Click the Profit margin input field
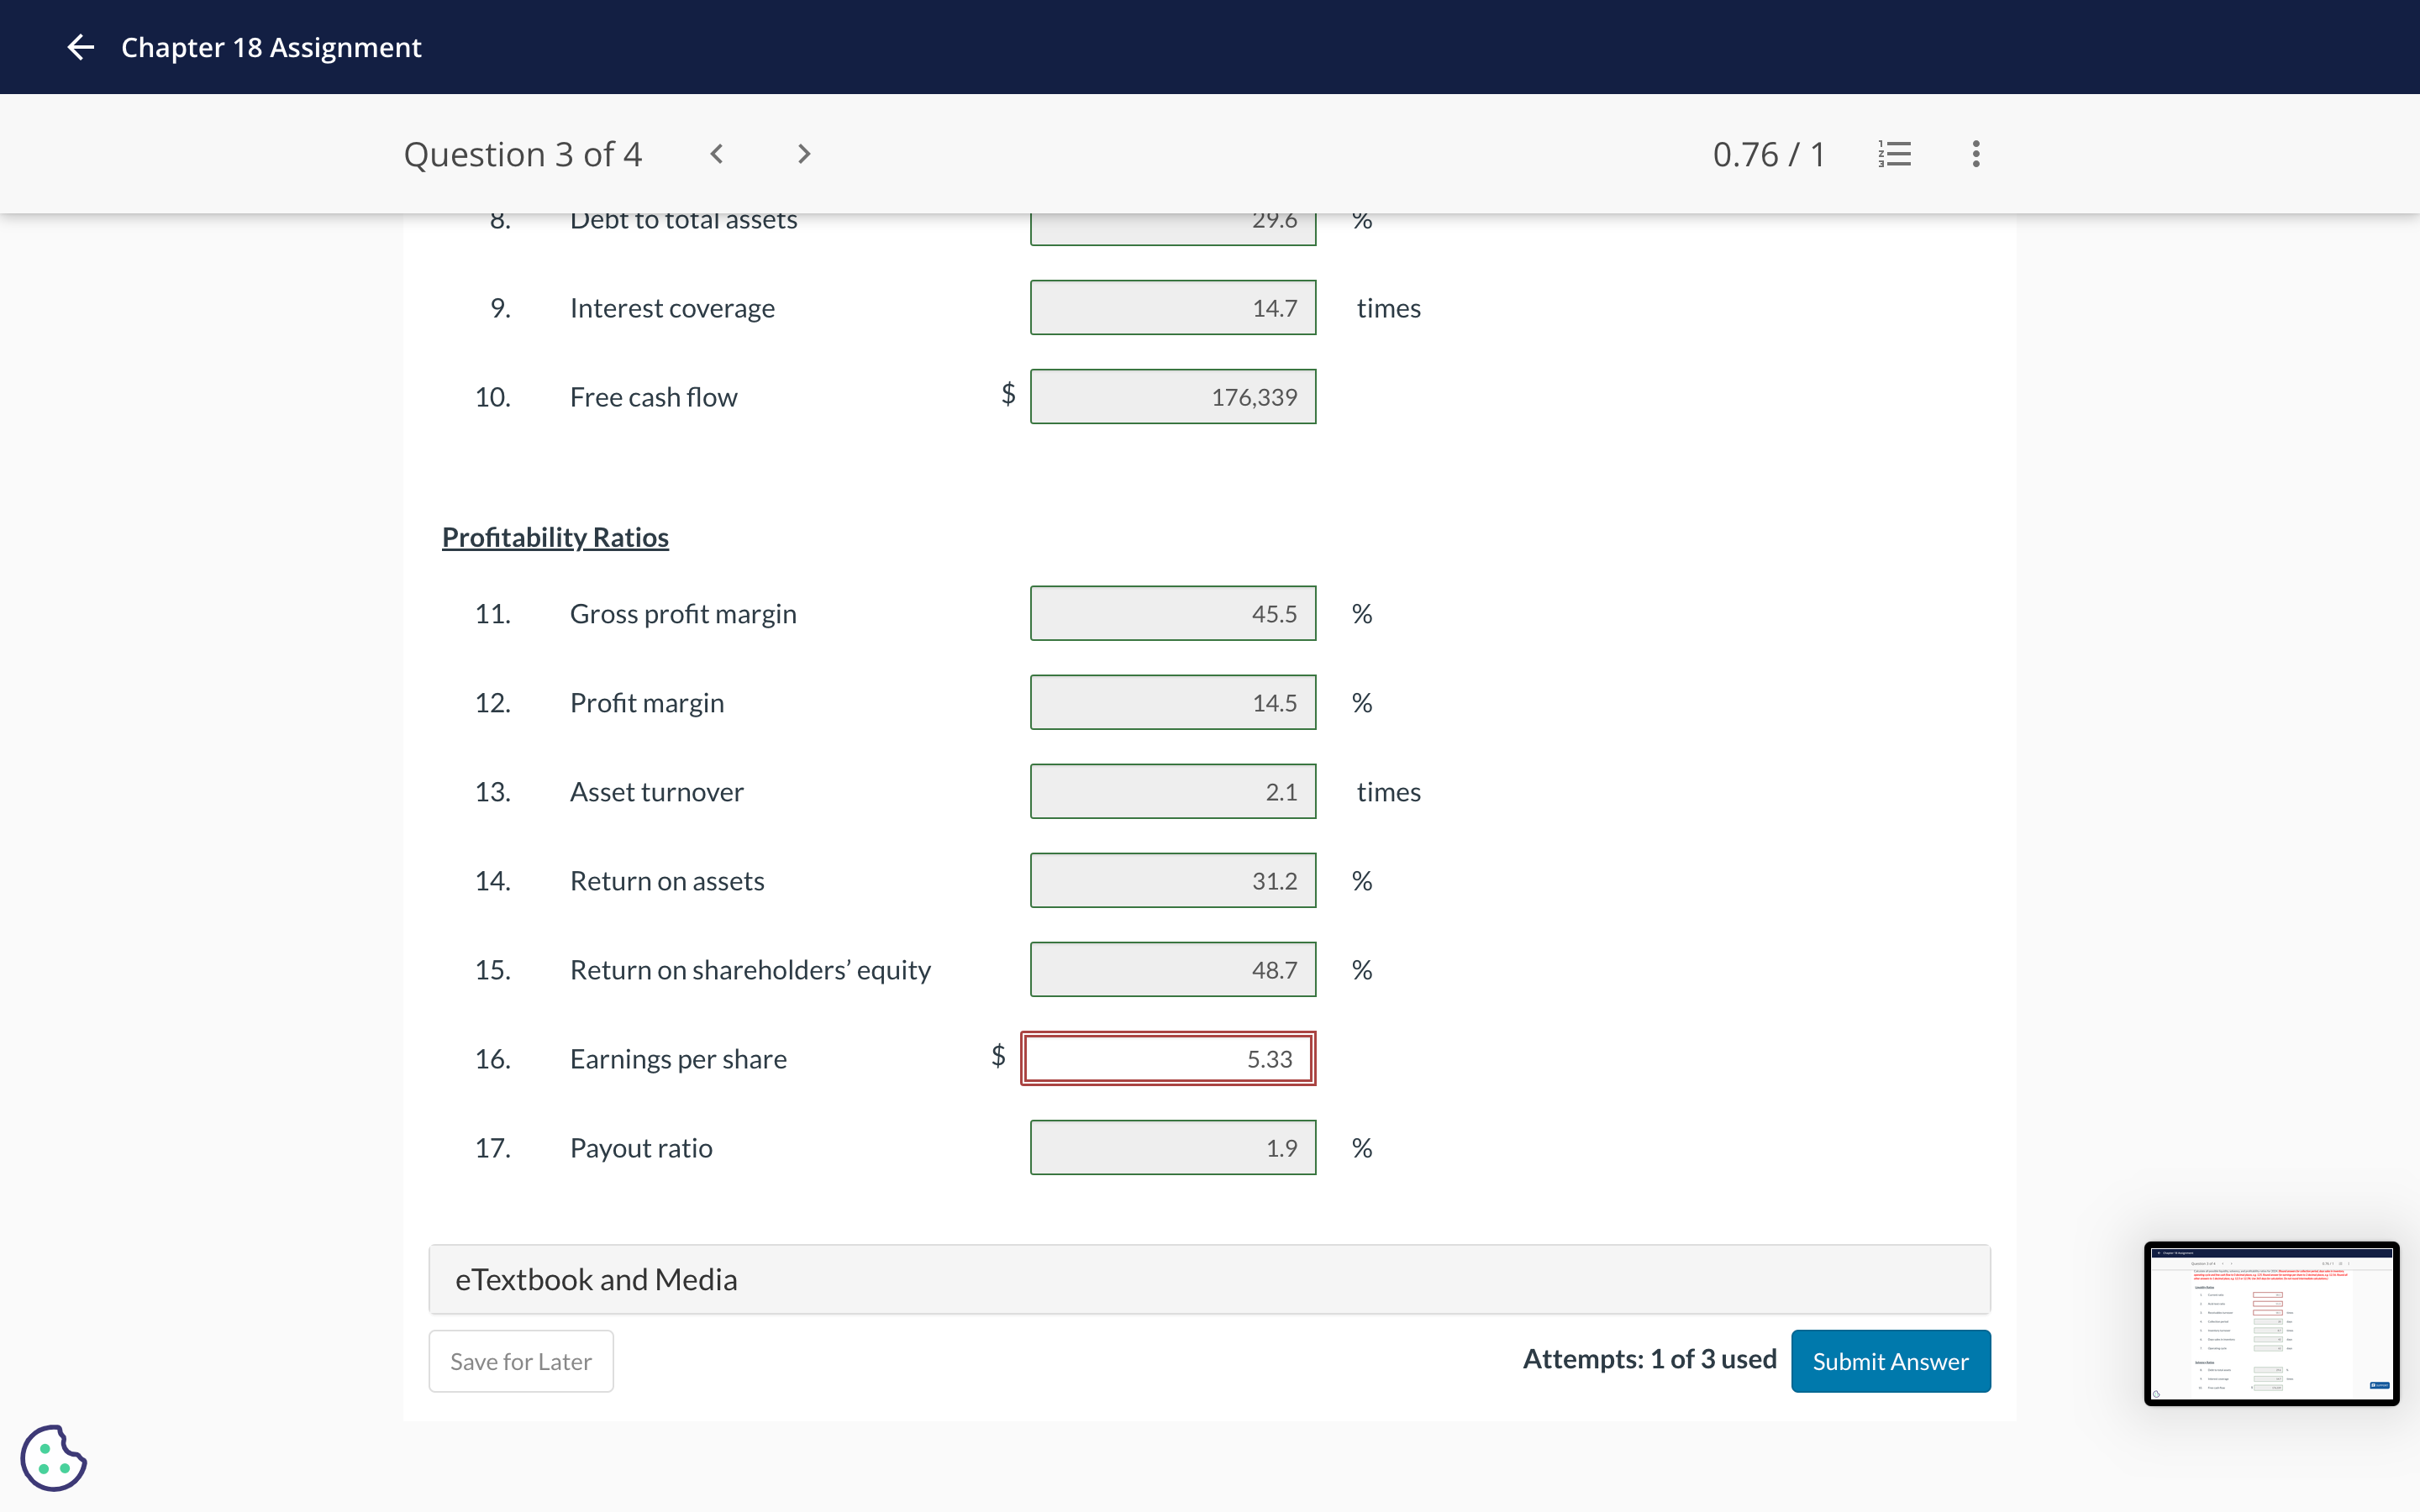Viewport: 2420px width, 1512px height. point(1172,702)
